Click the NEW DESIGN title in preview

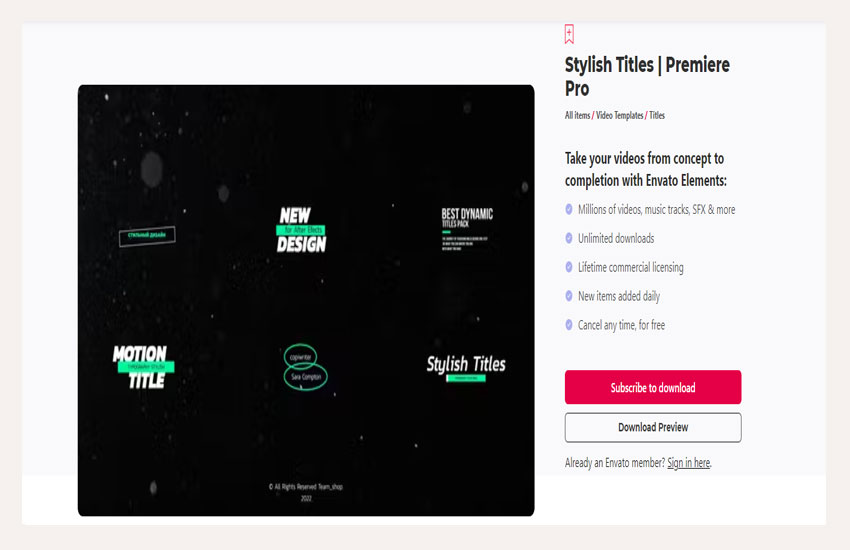pyautogui.click(x=301, y=230)
